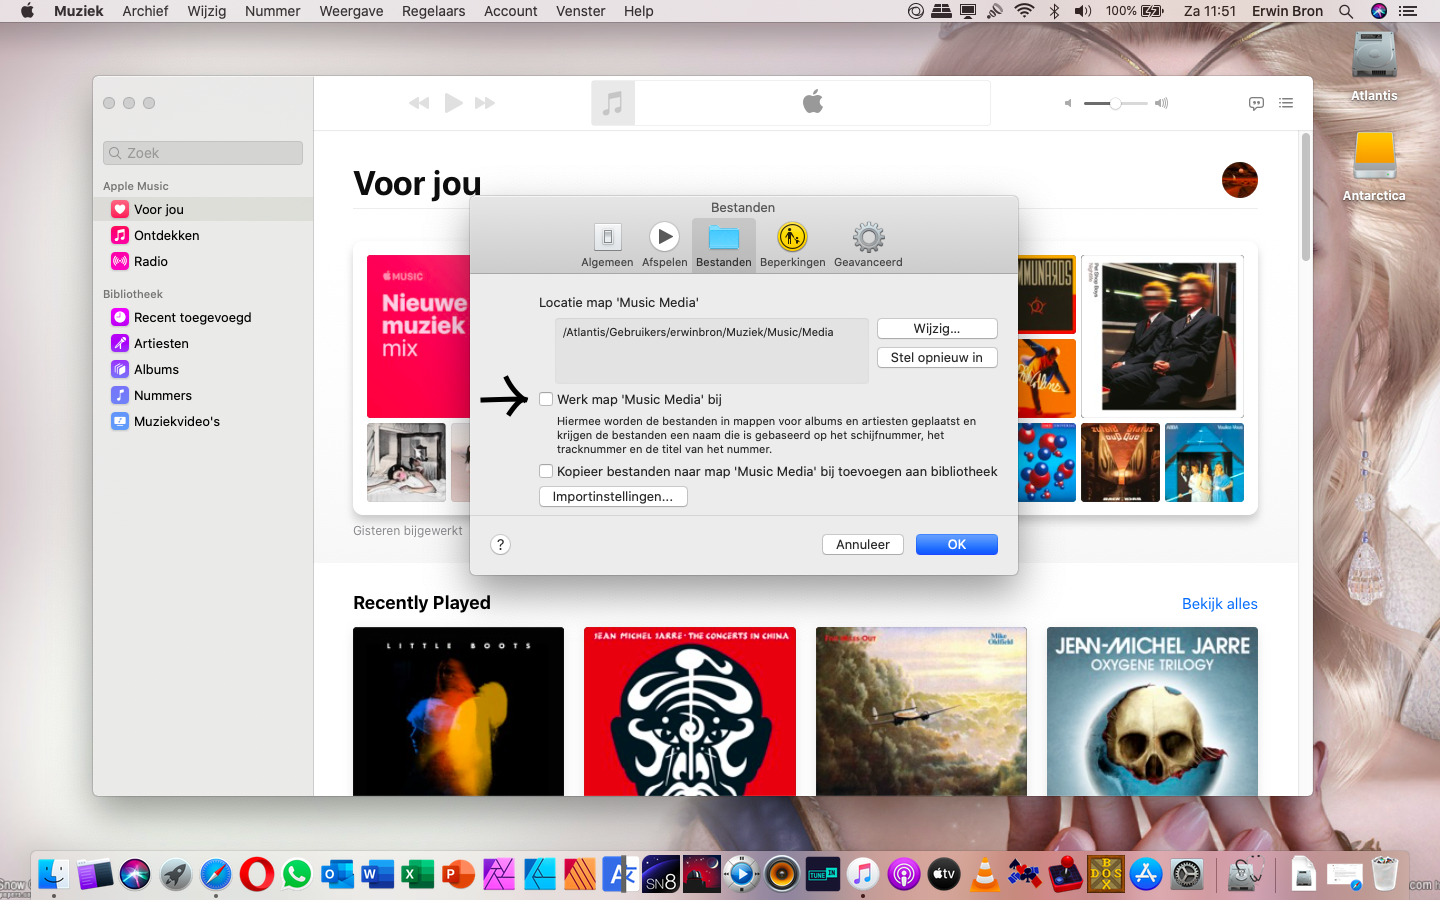Enable 'Kopieer bestanden naar map' checkbox
The height and width of the screenshot is (900, 1440).
click(546, 471)
